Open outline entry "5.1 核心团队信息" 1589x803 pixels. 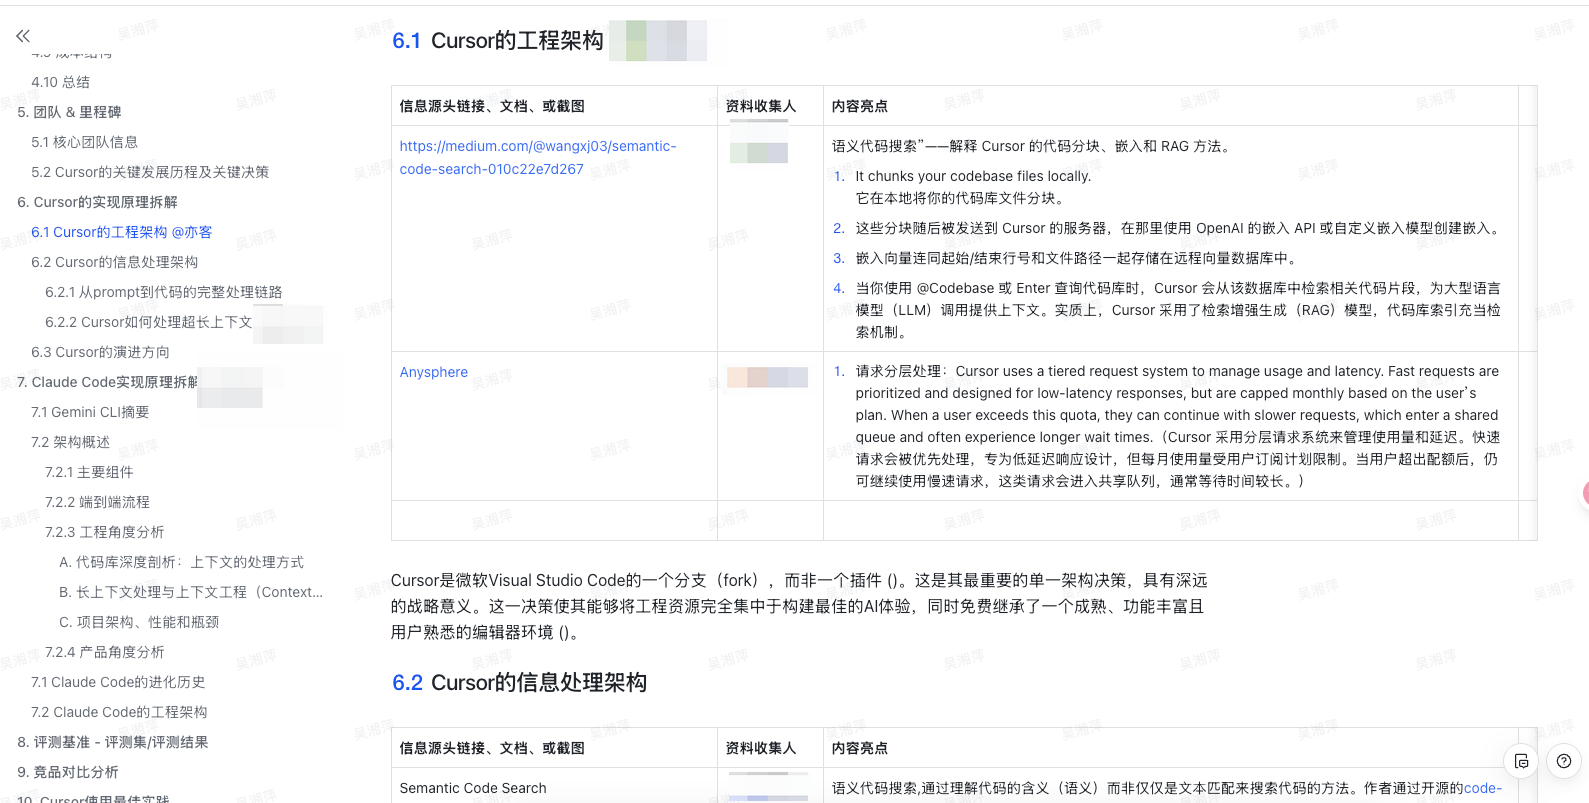coord(84,142)
